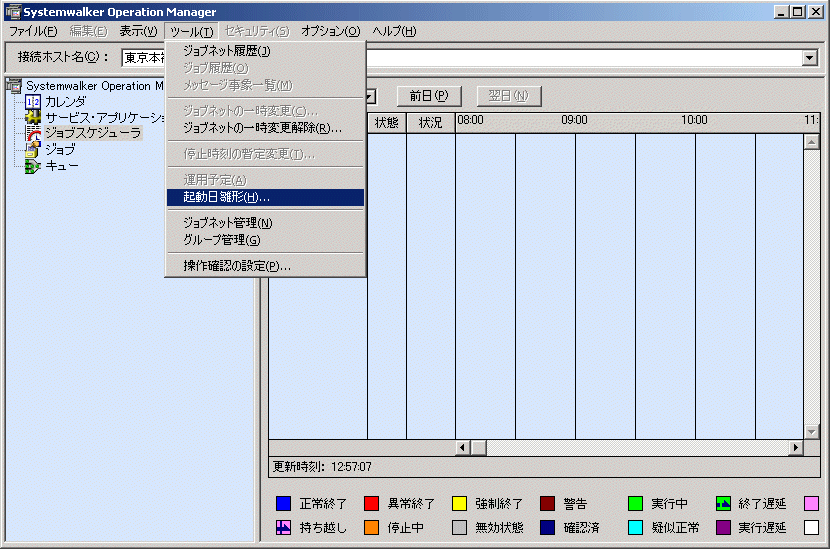Click the blue 正常終了 color swatch

[x=283, y=503]
